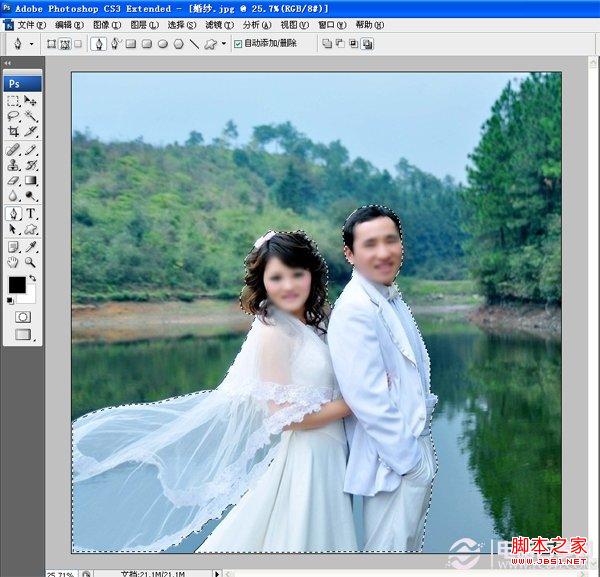Set Exclude overlapping path areas option

tap(367, 44)
